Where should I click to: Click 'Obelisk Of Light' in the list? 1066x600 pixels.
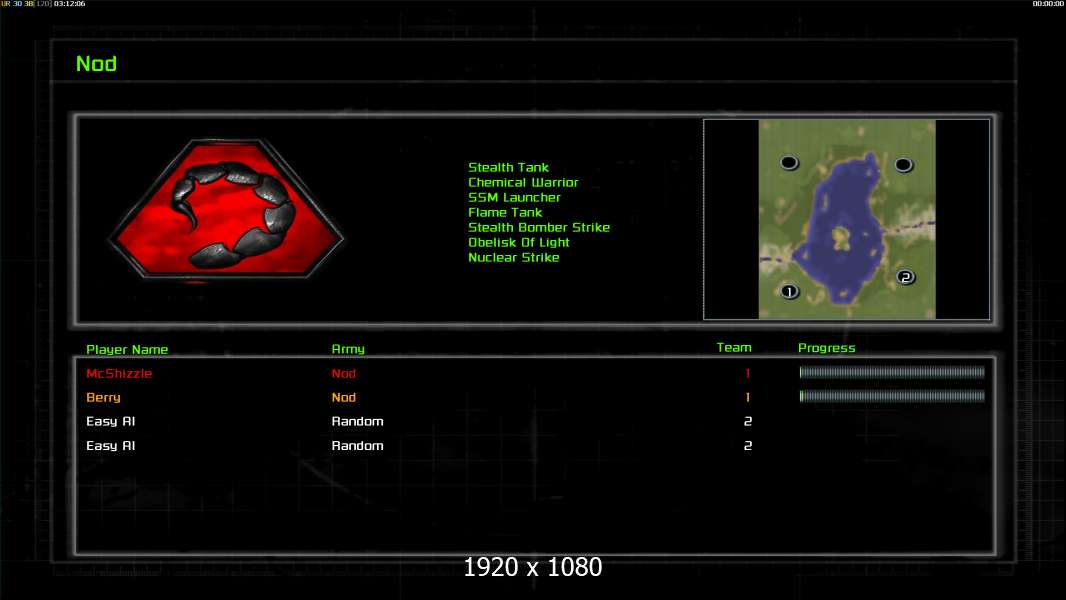pyautogui.click(x=518, y=242)
